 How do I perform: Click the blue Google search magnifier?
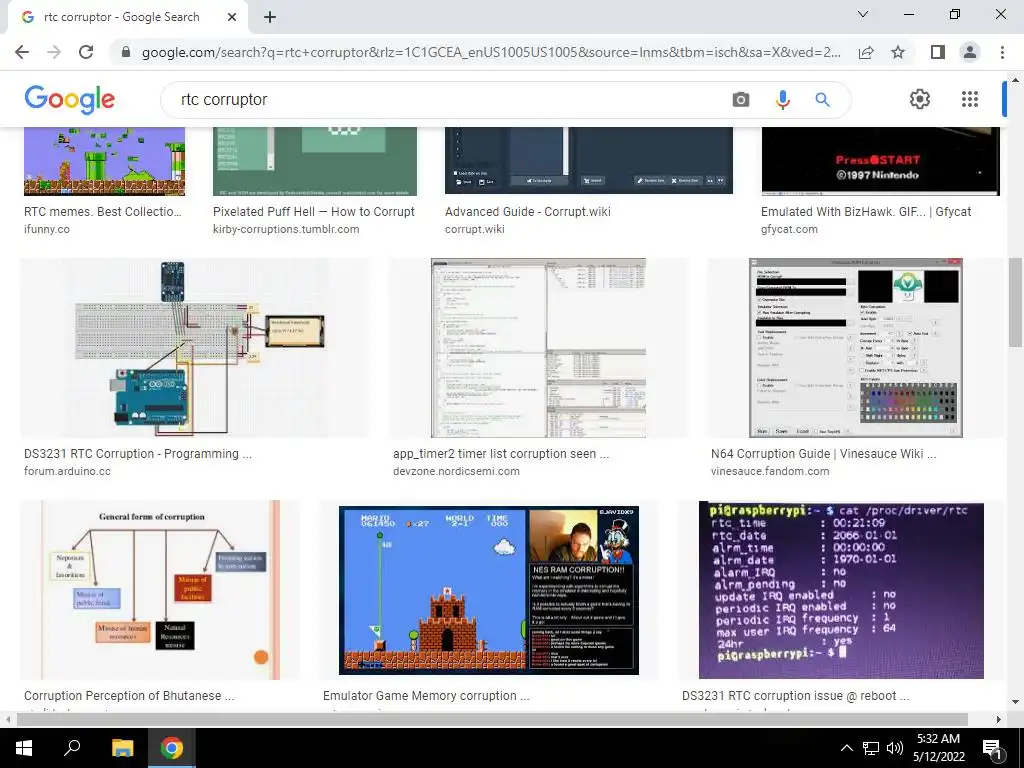(x=822, y=99)
